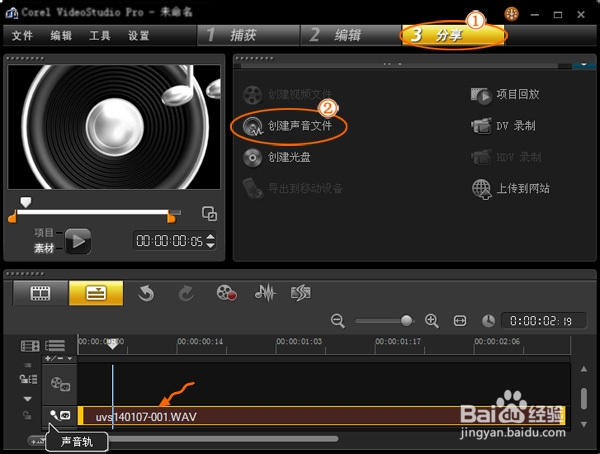Screen dimensions: 600x454
Task: Switch to the 3 分享 step tab
Action: point(453,35)
